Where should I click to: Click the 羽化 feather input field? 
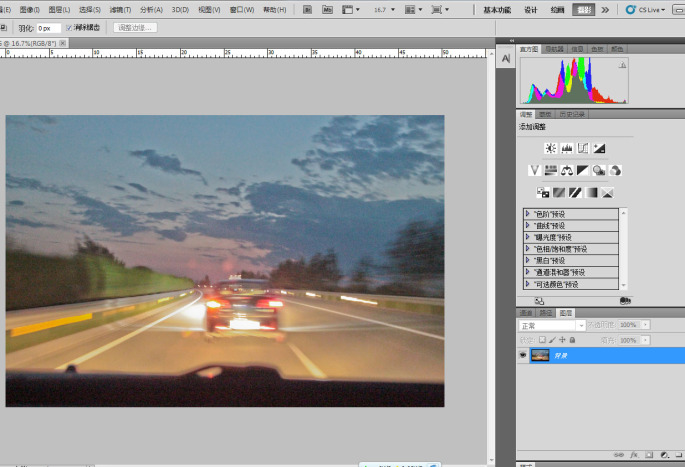(48, 28)
